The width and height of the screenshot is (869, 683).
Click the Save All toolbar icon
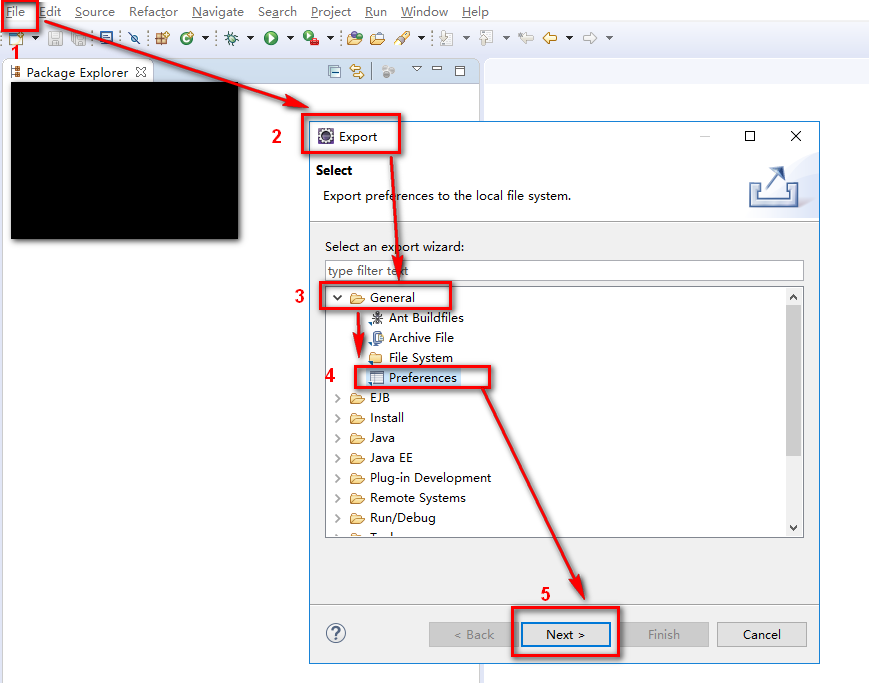[x=79, y=38]
